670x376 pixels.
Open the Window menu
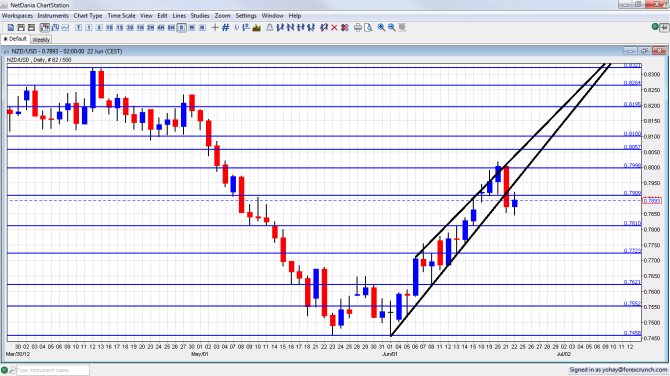pyautogui.click(x=272, y=15)
